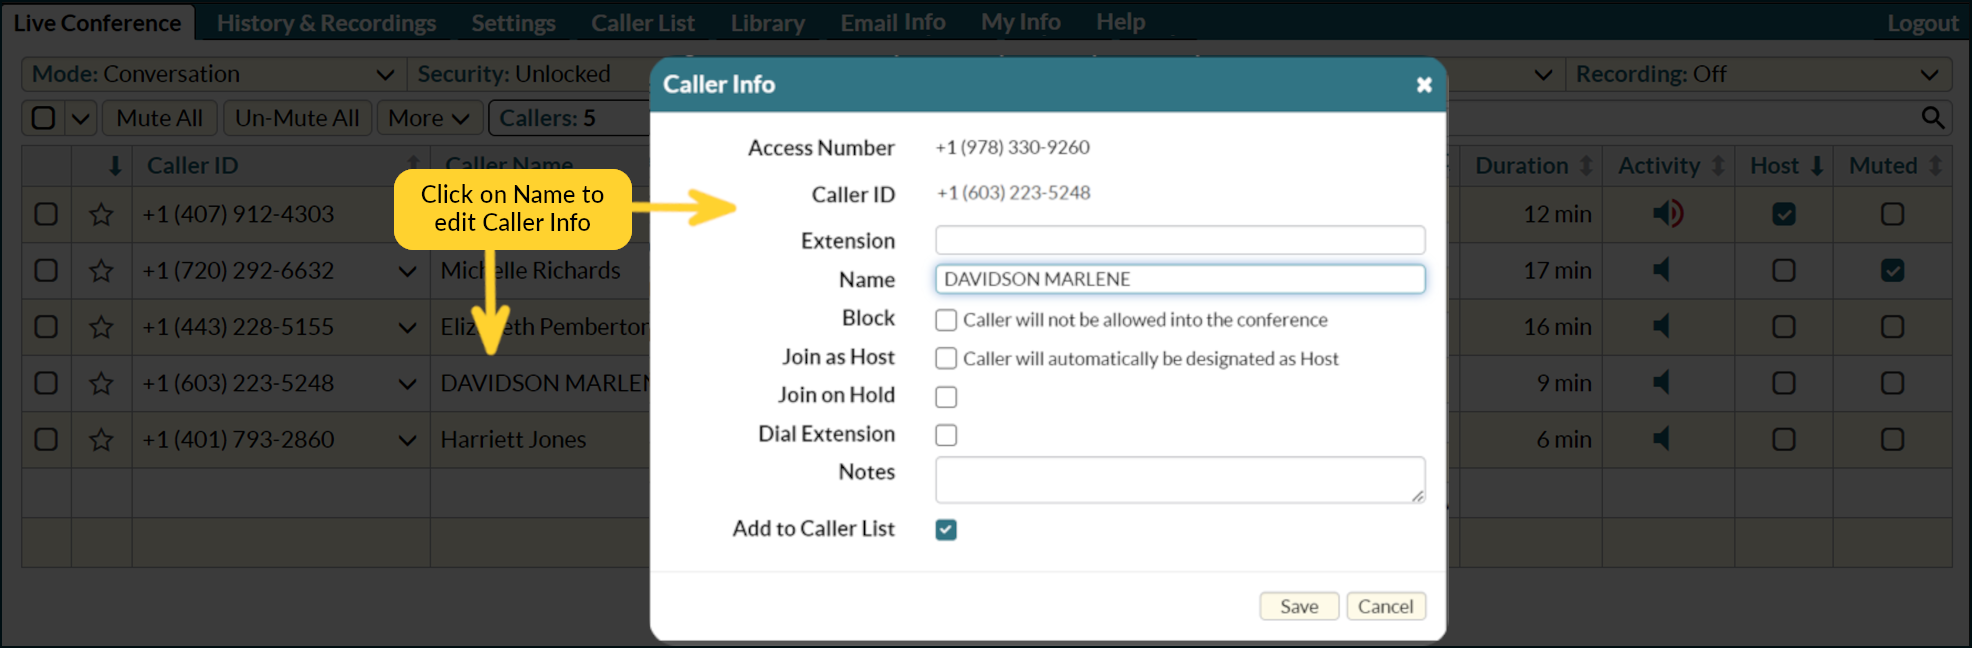This screenshot has height=648, width=1972.
Task: Open the Email Info tab
Action: (x=892, y=22)
